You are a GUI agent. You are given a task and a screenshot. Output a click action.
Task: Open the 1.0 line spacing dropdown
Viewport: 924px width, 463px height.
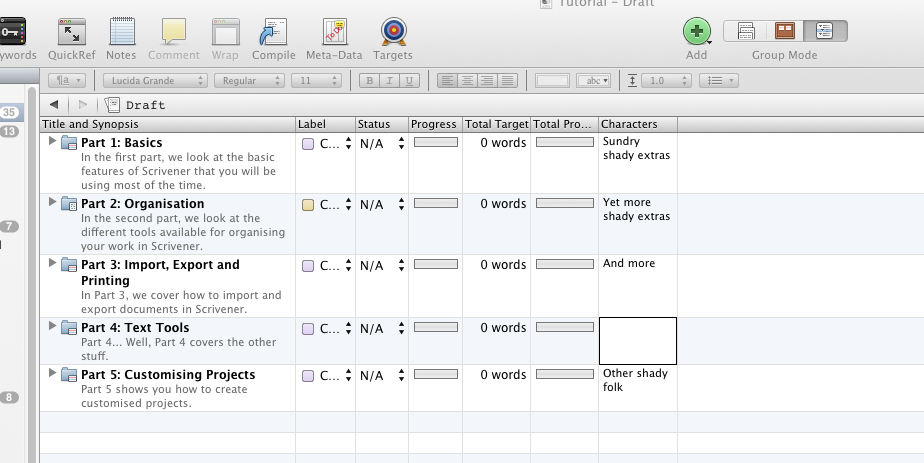(666, 81)
